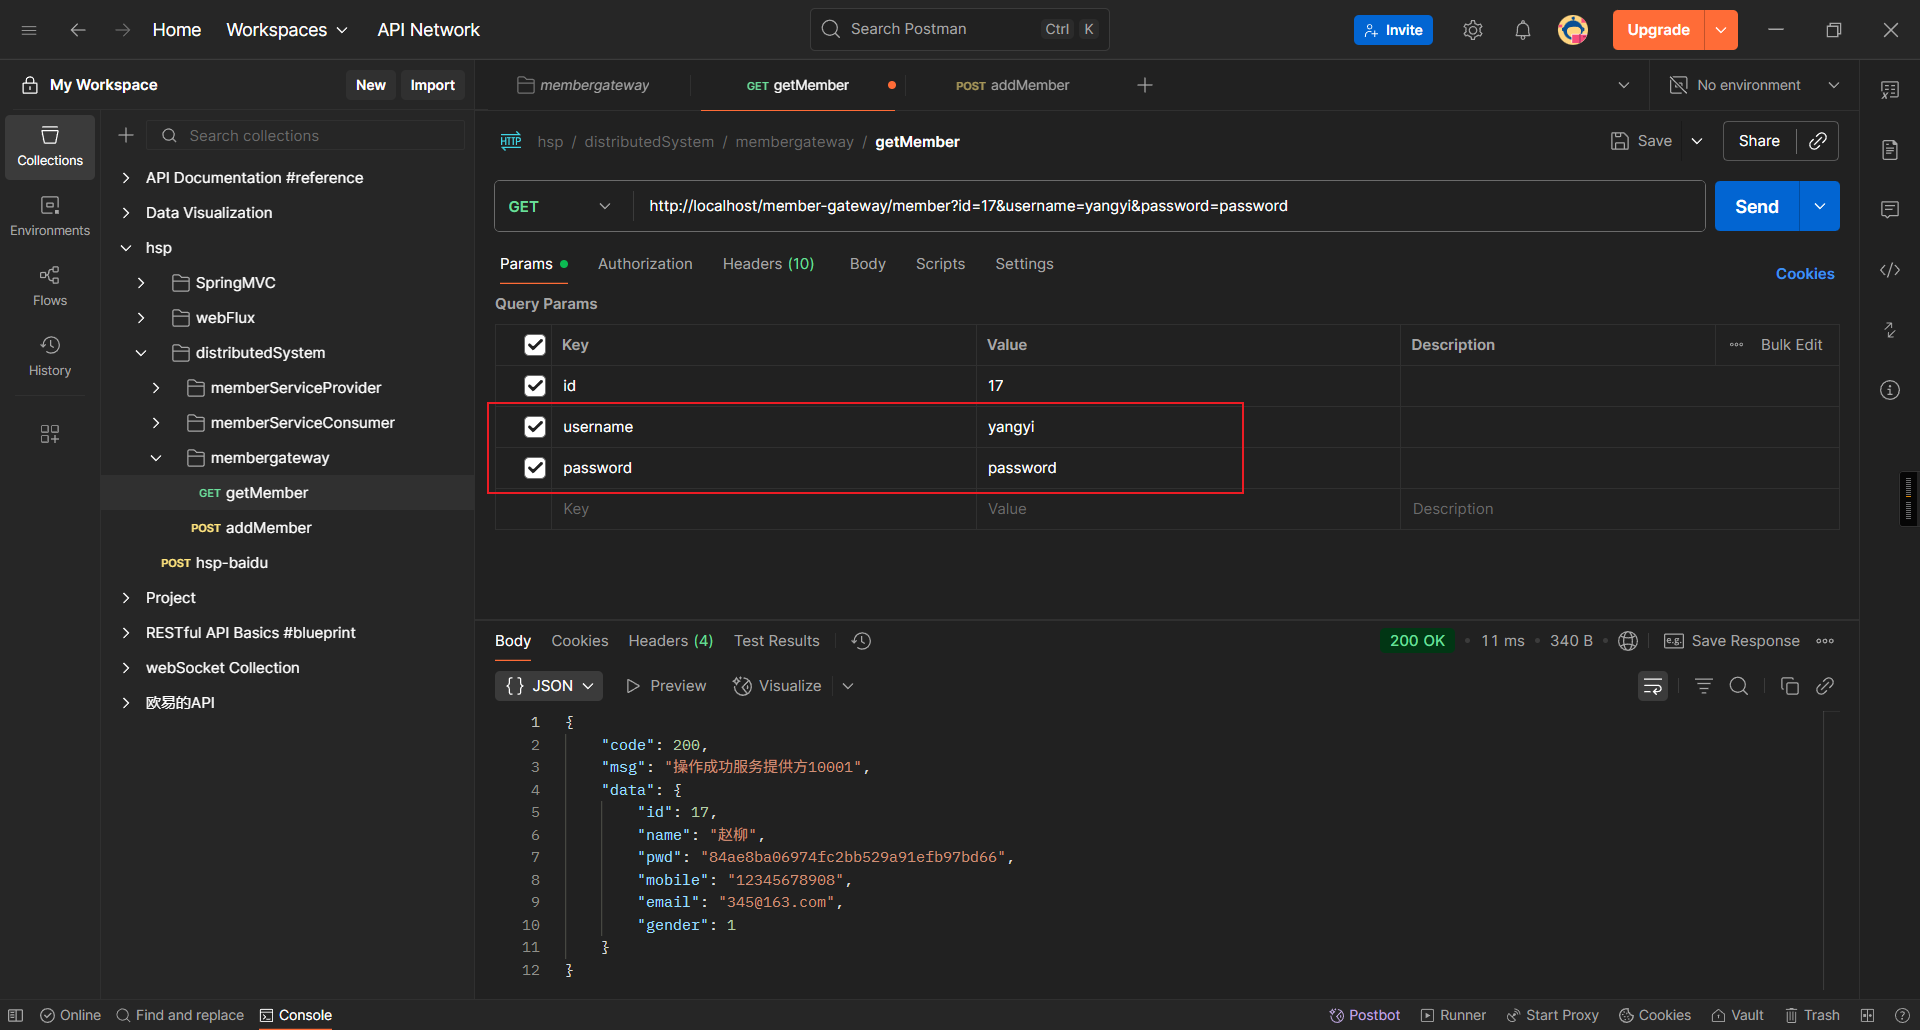Image resolution: width=1920 pixels, height=1030 pixels.
Task: Expand the SpringMVC folder
Action: tap(141, 283)
